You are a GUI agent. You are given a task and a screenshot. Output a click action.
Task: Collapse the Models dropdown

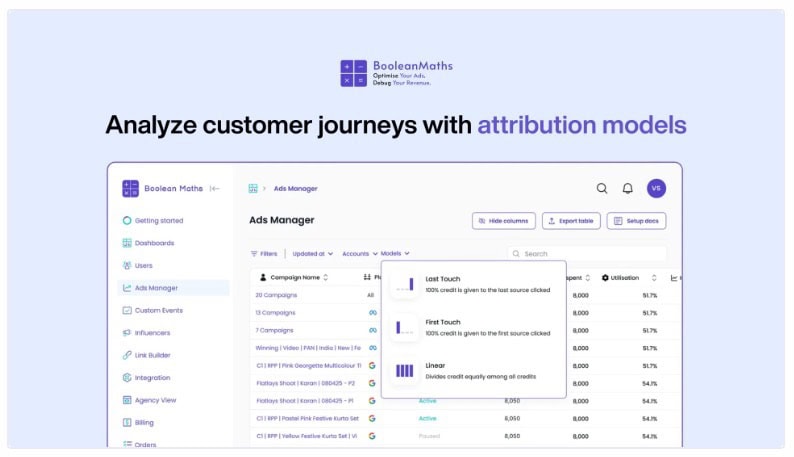395,254
